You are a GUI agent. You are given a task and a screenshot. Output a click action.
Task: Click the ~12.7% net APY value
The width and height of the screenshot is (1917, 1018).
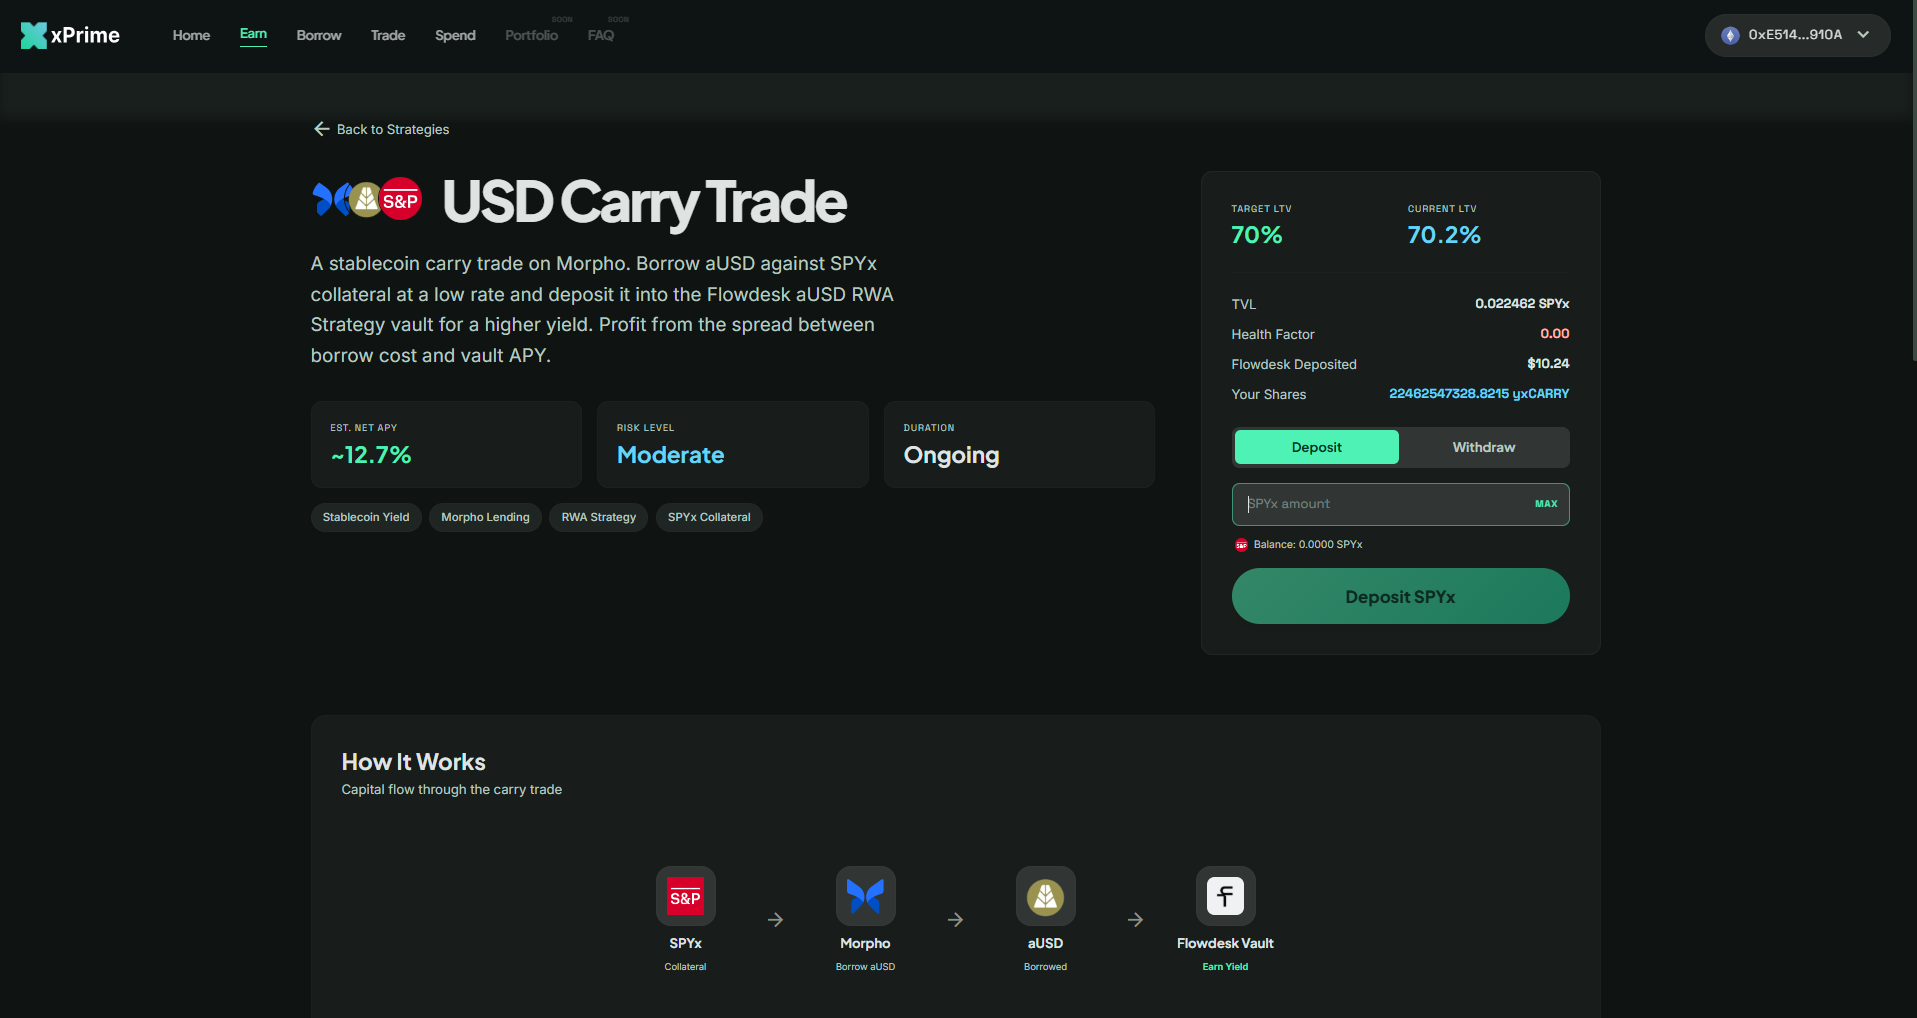click(x=371, y=455)
